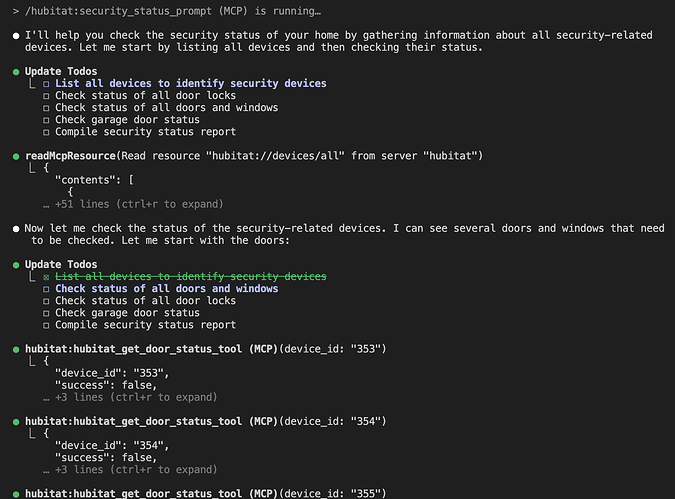Click the white bullet before "Now let me check"

16,229
